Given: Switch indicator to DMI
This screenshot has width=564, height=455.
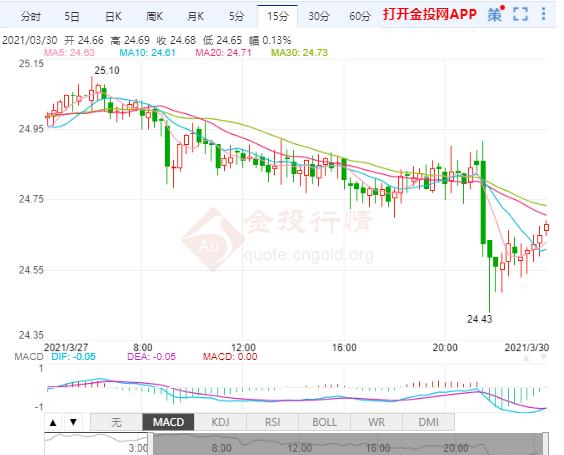Looking at the screenshot, I should (428, 422).
